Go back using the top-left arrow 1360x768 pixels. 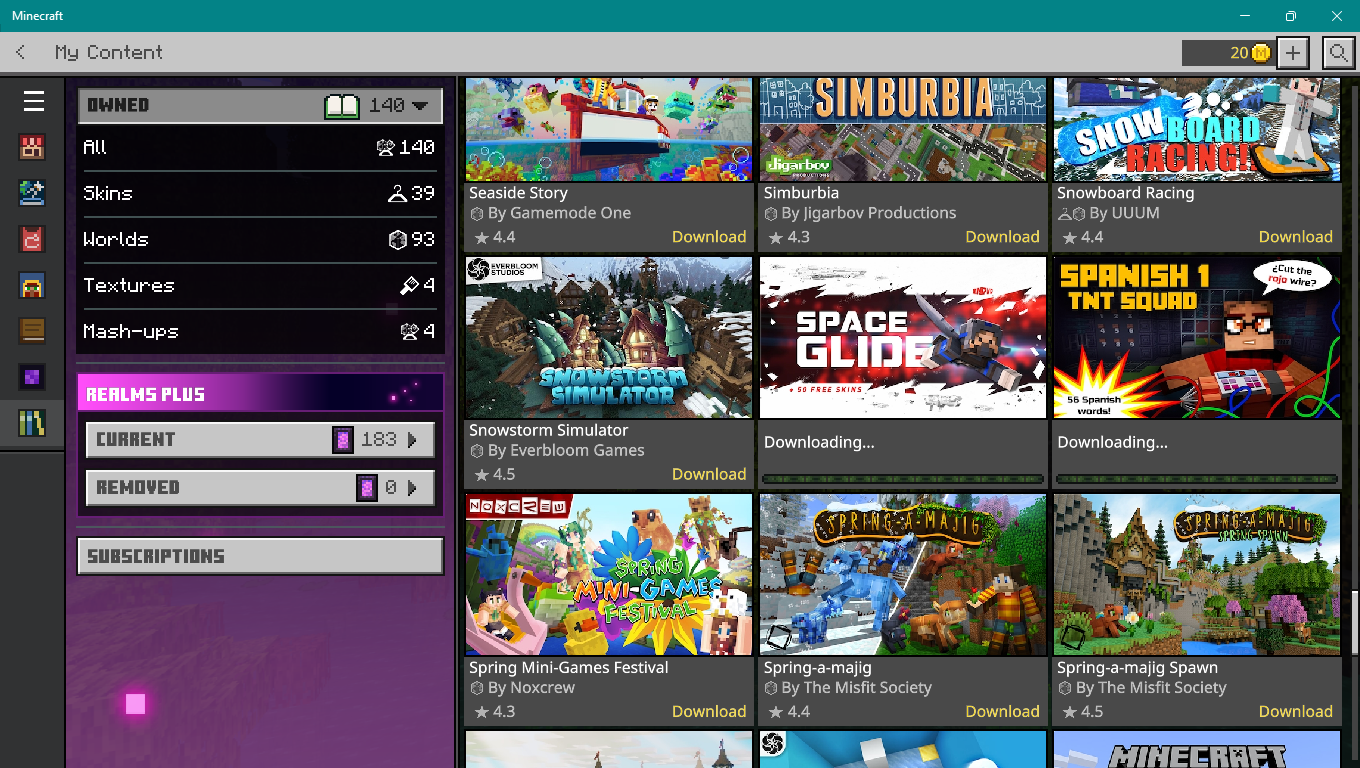pos(21,52)
